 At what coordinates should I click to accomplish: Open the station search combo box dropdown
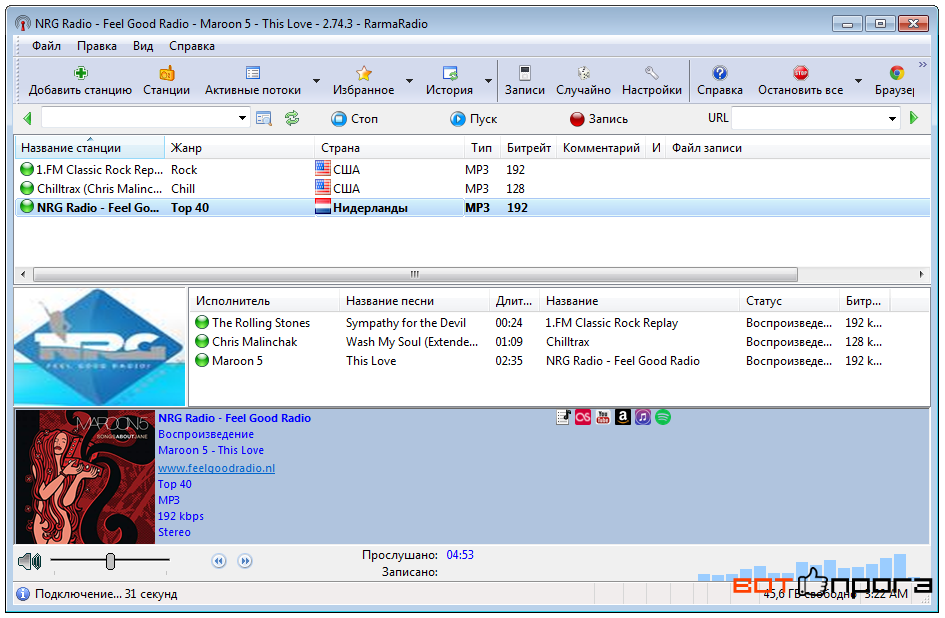(242, 118)
